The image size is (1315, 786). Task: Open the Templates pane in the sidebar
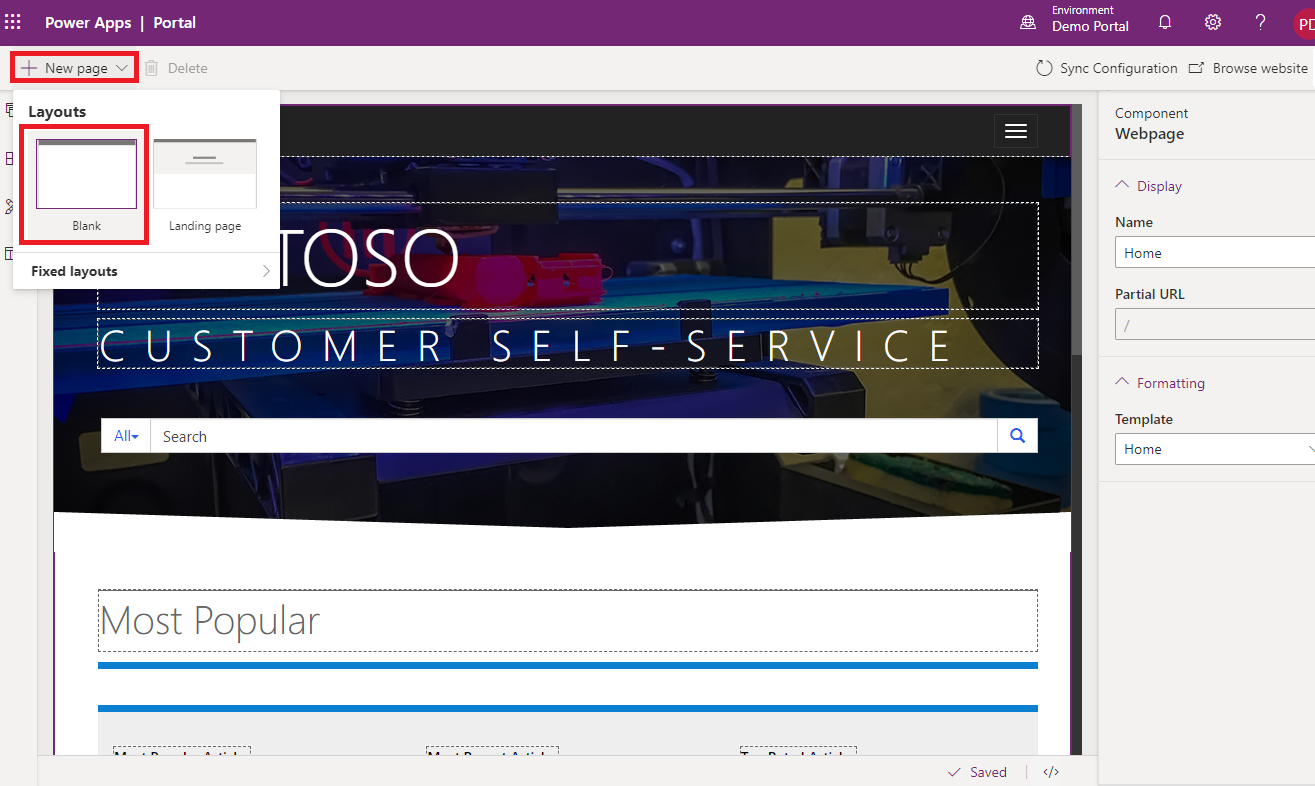coord(9,253)
